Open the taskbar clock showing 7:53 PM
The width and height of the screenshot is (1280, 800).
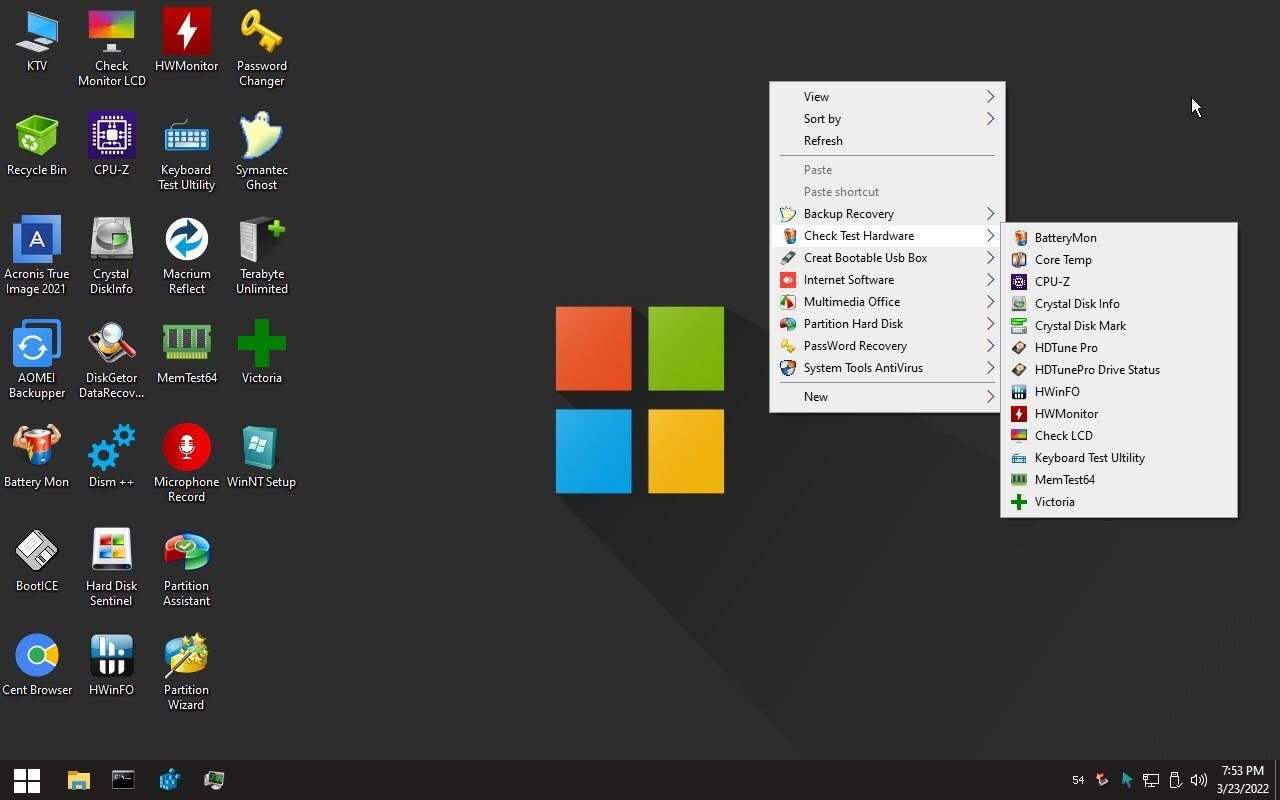(x=1242, y=780)
